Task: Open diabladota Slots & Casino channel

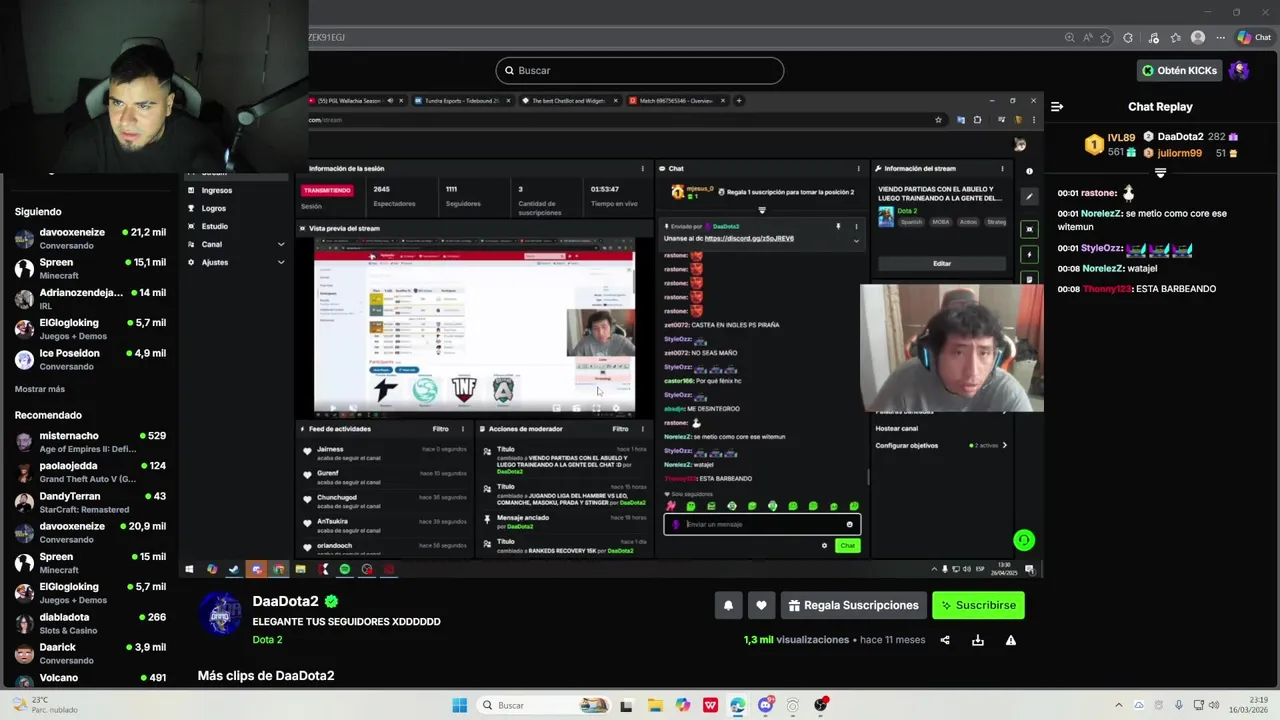Action: (90, 623)
